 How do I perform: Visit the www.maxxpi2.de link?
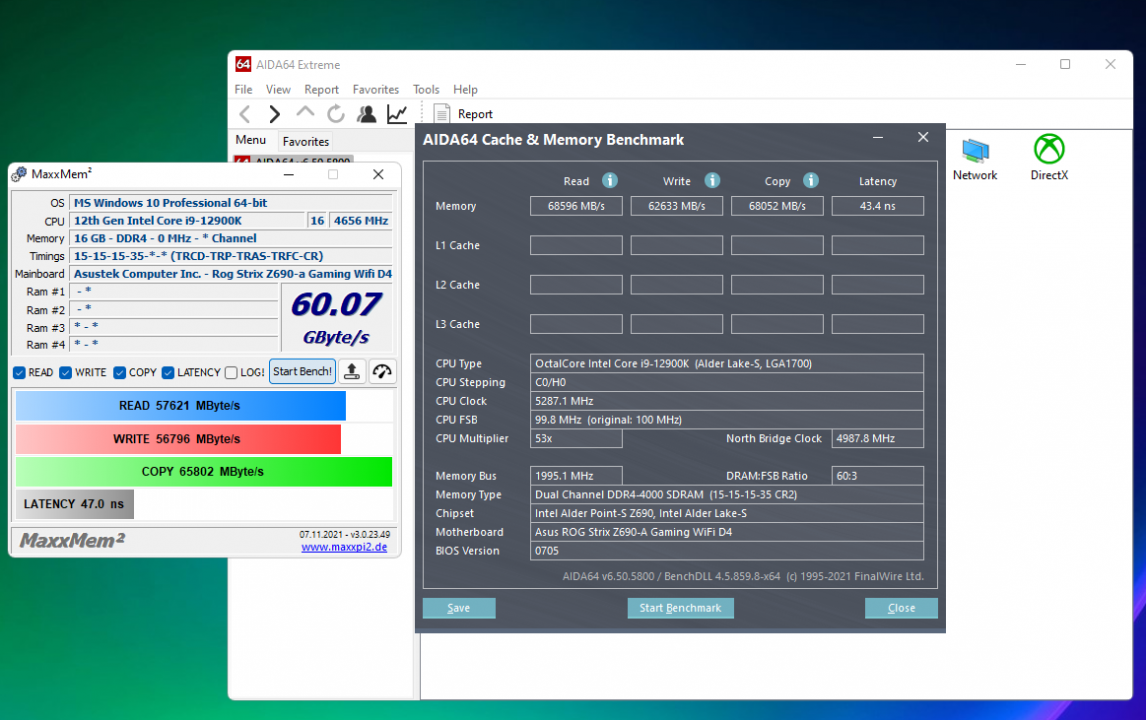[344, 547]
